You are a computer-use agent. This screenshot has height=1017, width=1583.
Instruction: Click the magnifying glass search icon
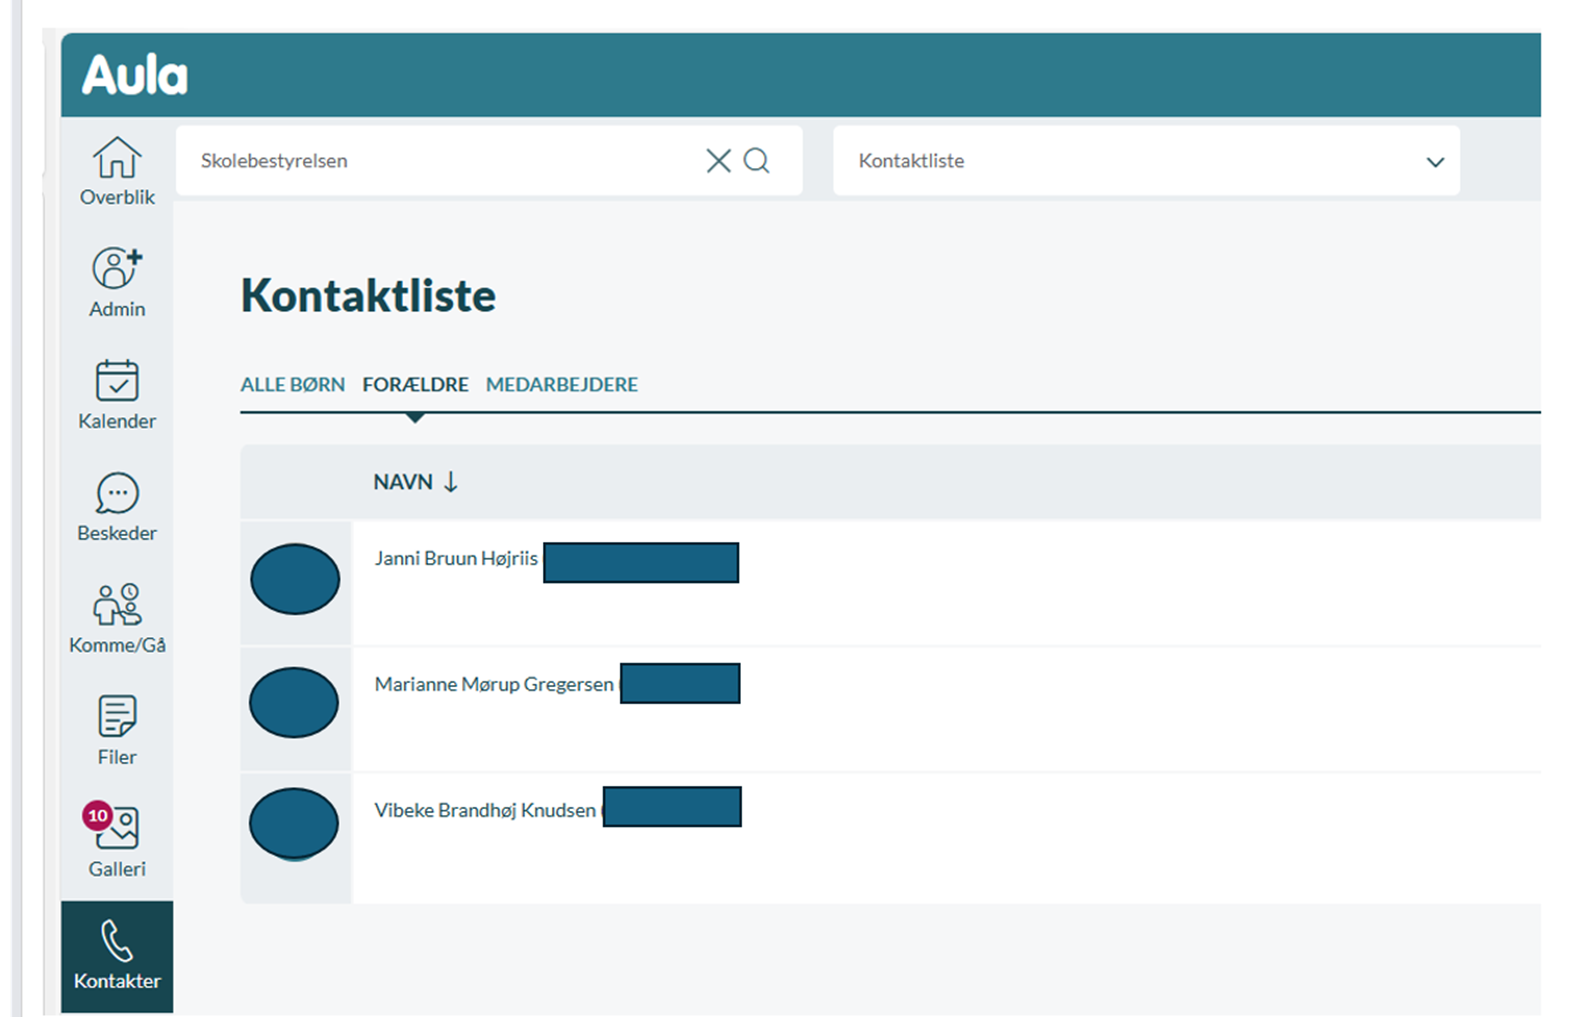point(757,161)
